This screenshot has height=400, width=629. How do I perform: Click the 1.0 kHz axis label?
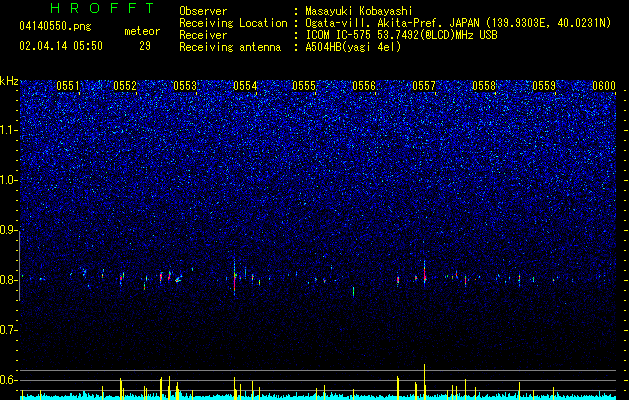pos(8,180)
